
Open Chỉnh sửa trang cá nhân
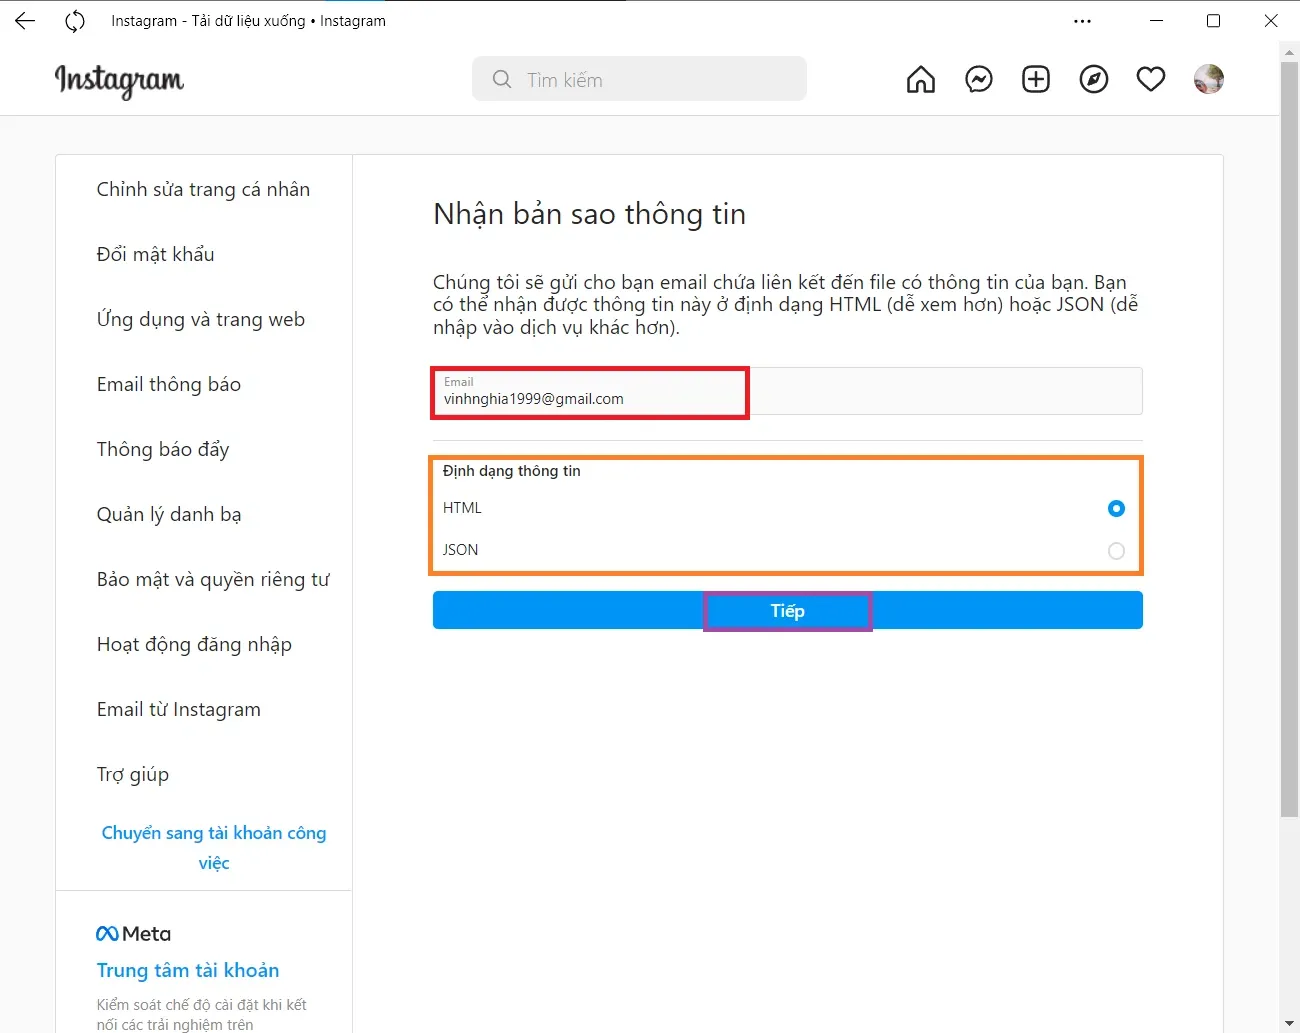tap(204, 189)
